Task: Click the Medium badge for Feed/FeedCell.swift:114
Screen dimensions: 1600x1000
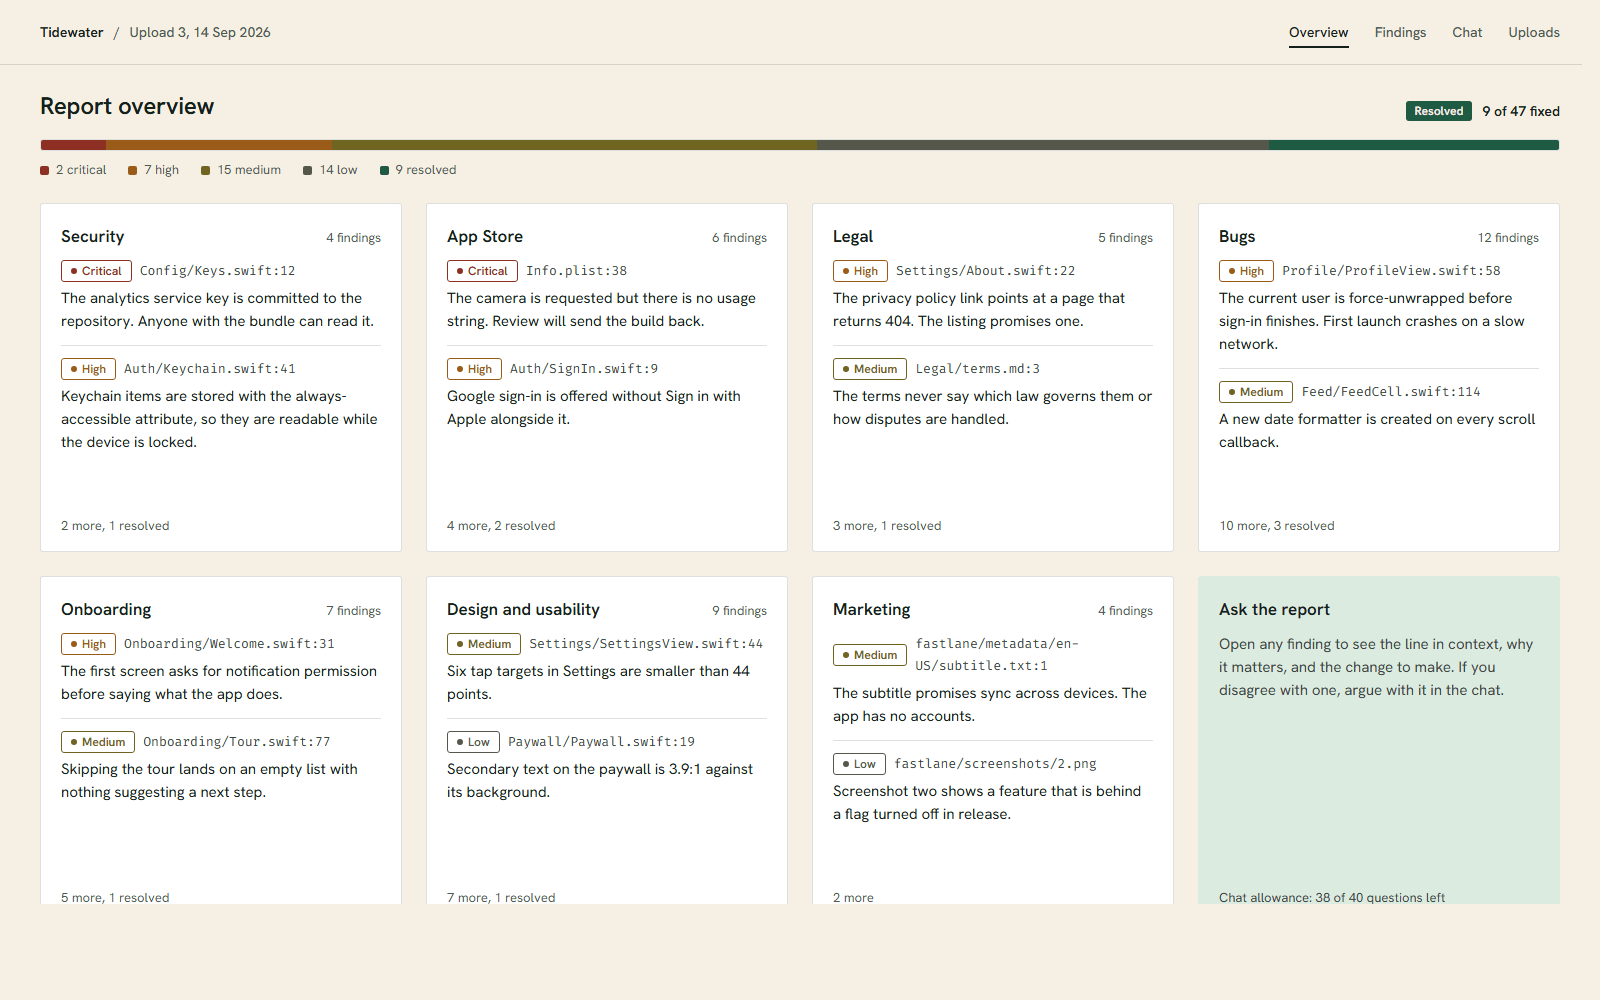Action: 1256,392
